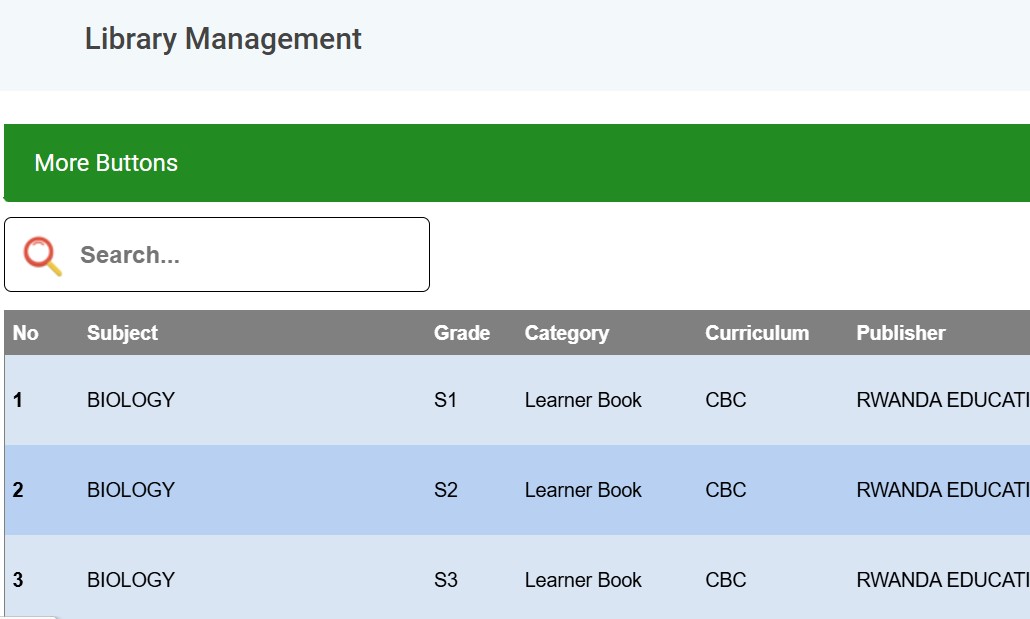The width and height of the screenshot is (1030, 619).
Task: Click the S1 grade cell
Action: [x=445, y=400]
